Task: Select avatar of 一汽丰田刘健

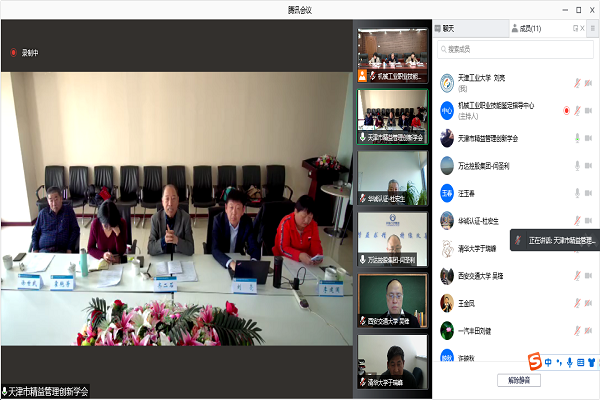Action: pos(447,331)
